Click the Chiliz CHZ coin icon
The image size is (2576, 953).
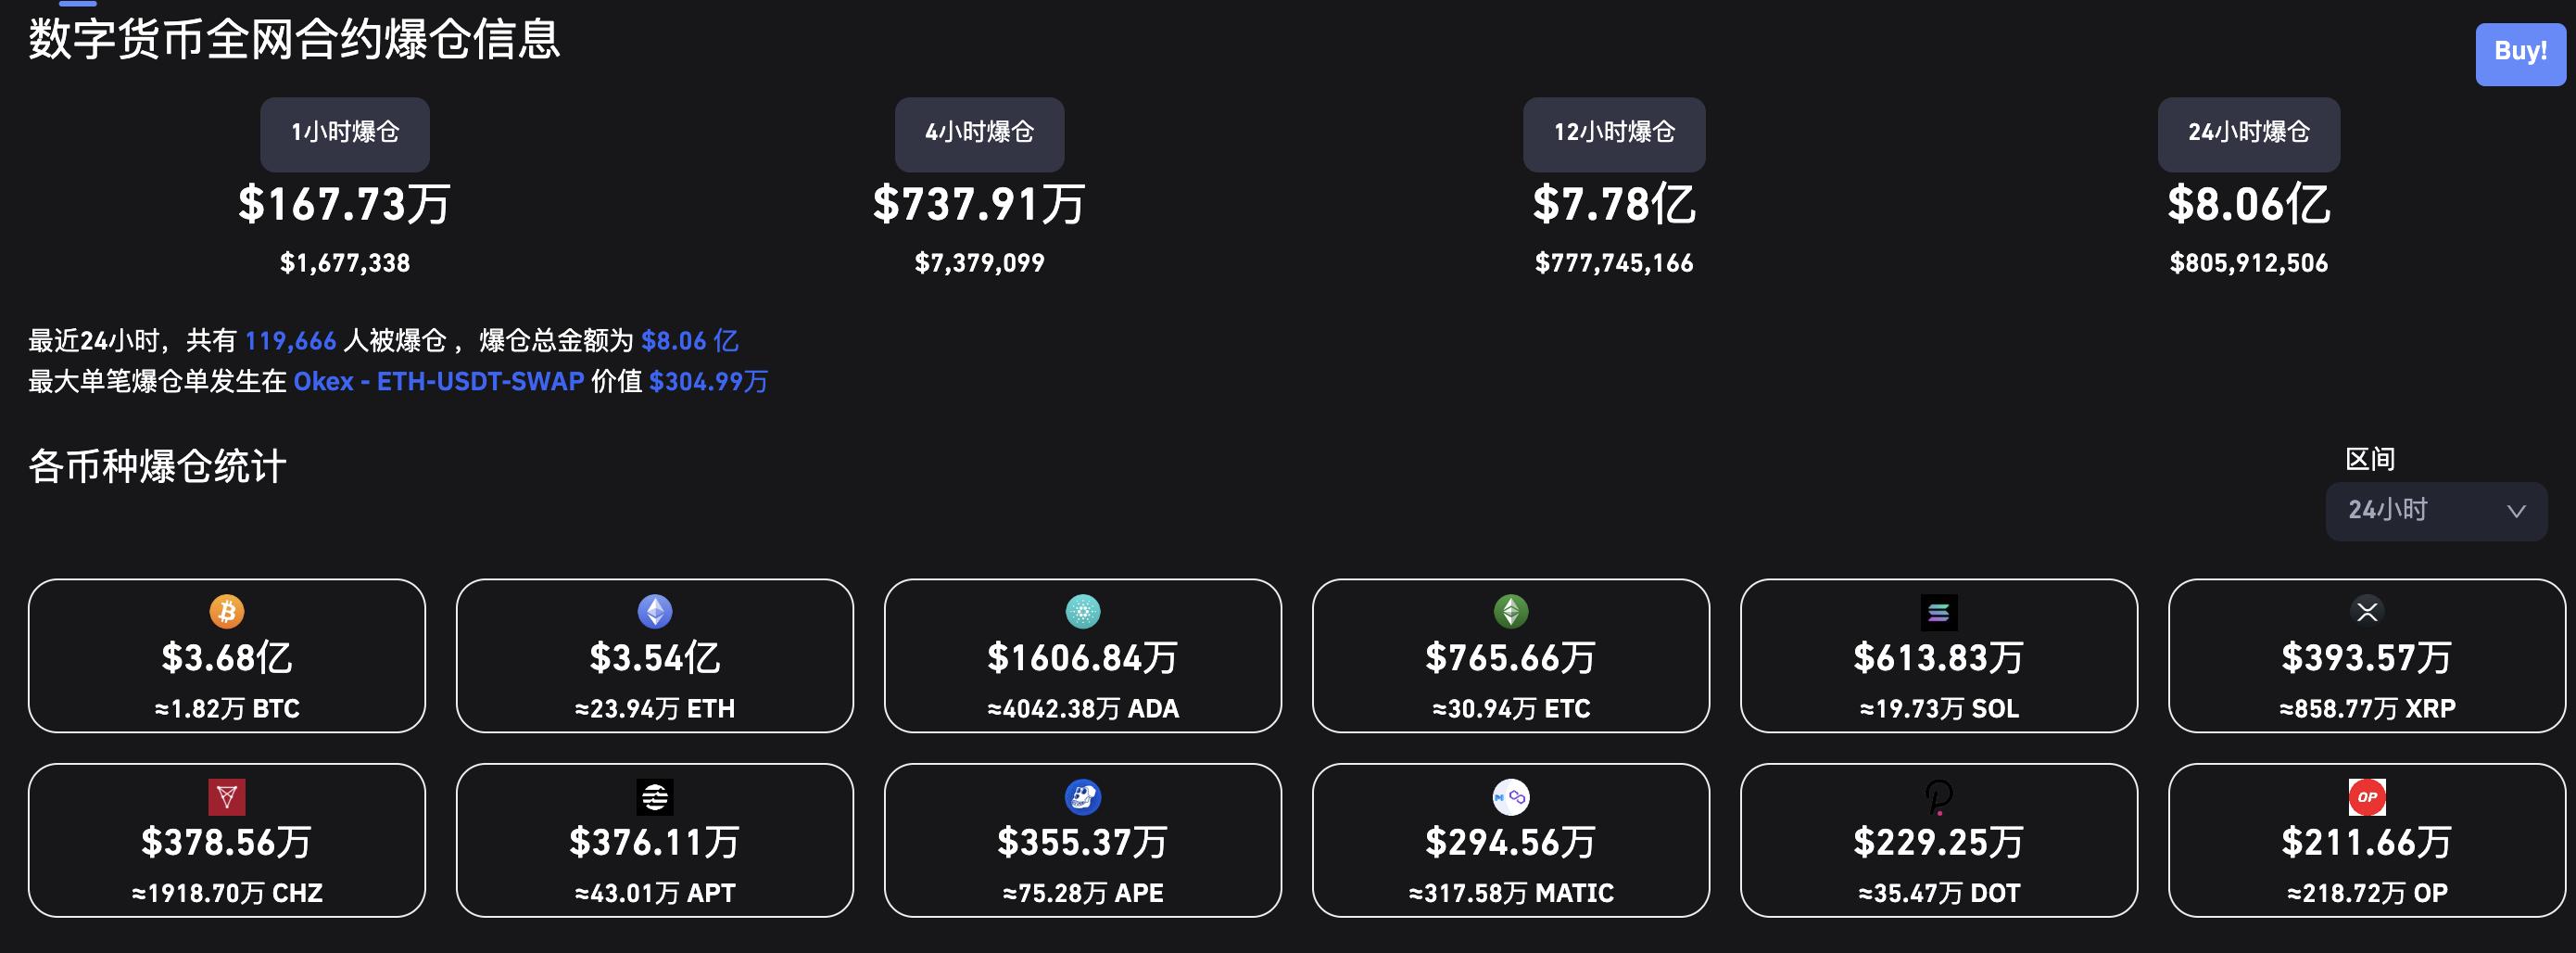(227, 797)
